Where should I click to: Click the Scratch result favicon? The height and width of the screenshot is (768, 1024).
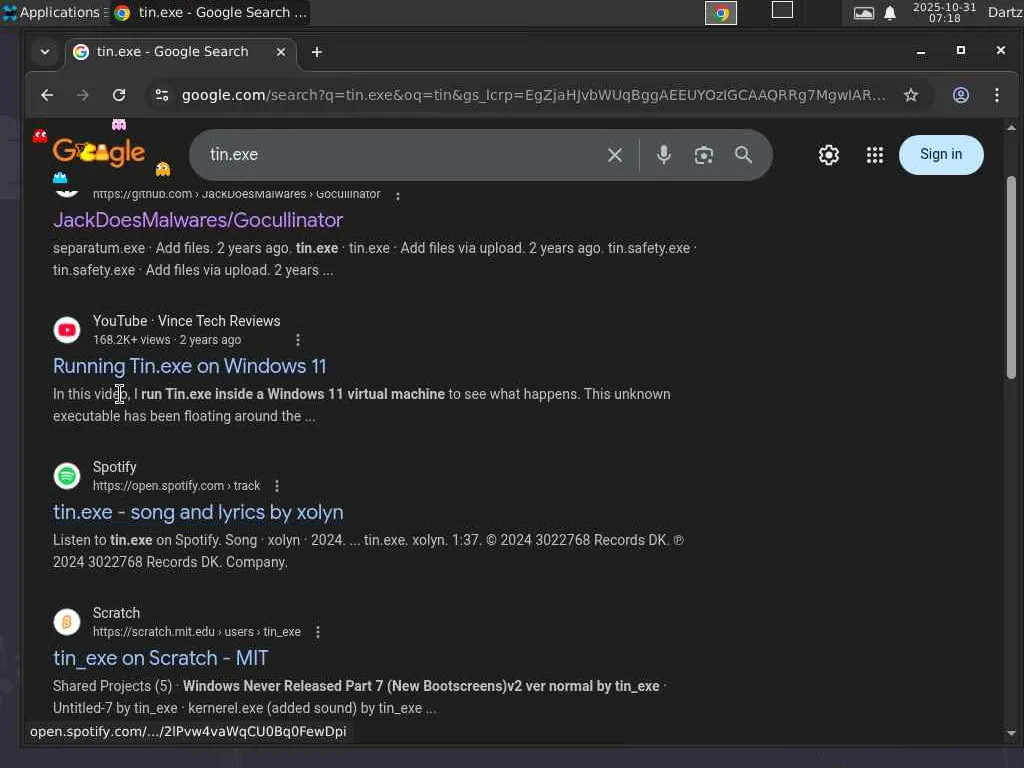(x=67, y=622)
